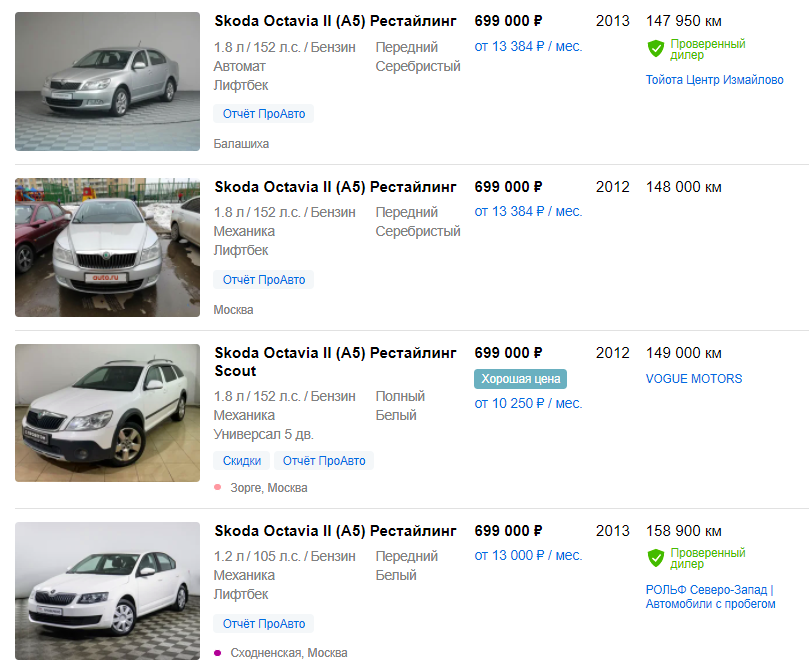The height and width of the screenshot is (672, 809).
Task: Open VOGUE MOTORS dealer link
Action: (694, 379)
